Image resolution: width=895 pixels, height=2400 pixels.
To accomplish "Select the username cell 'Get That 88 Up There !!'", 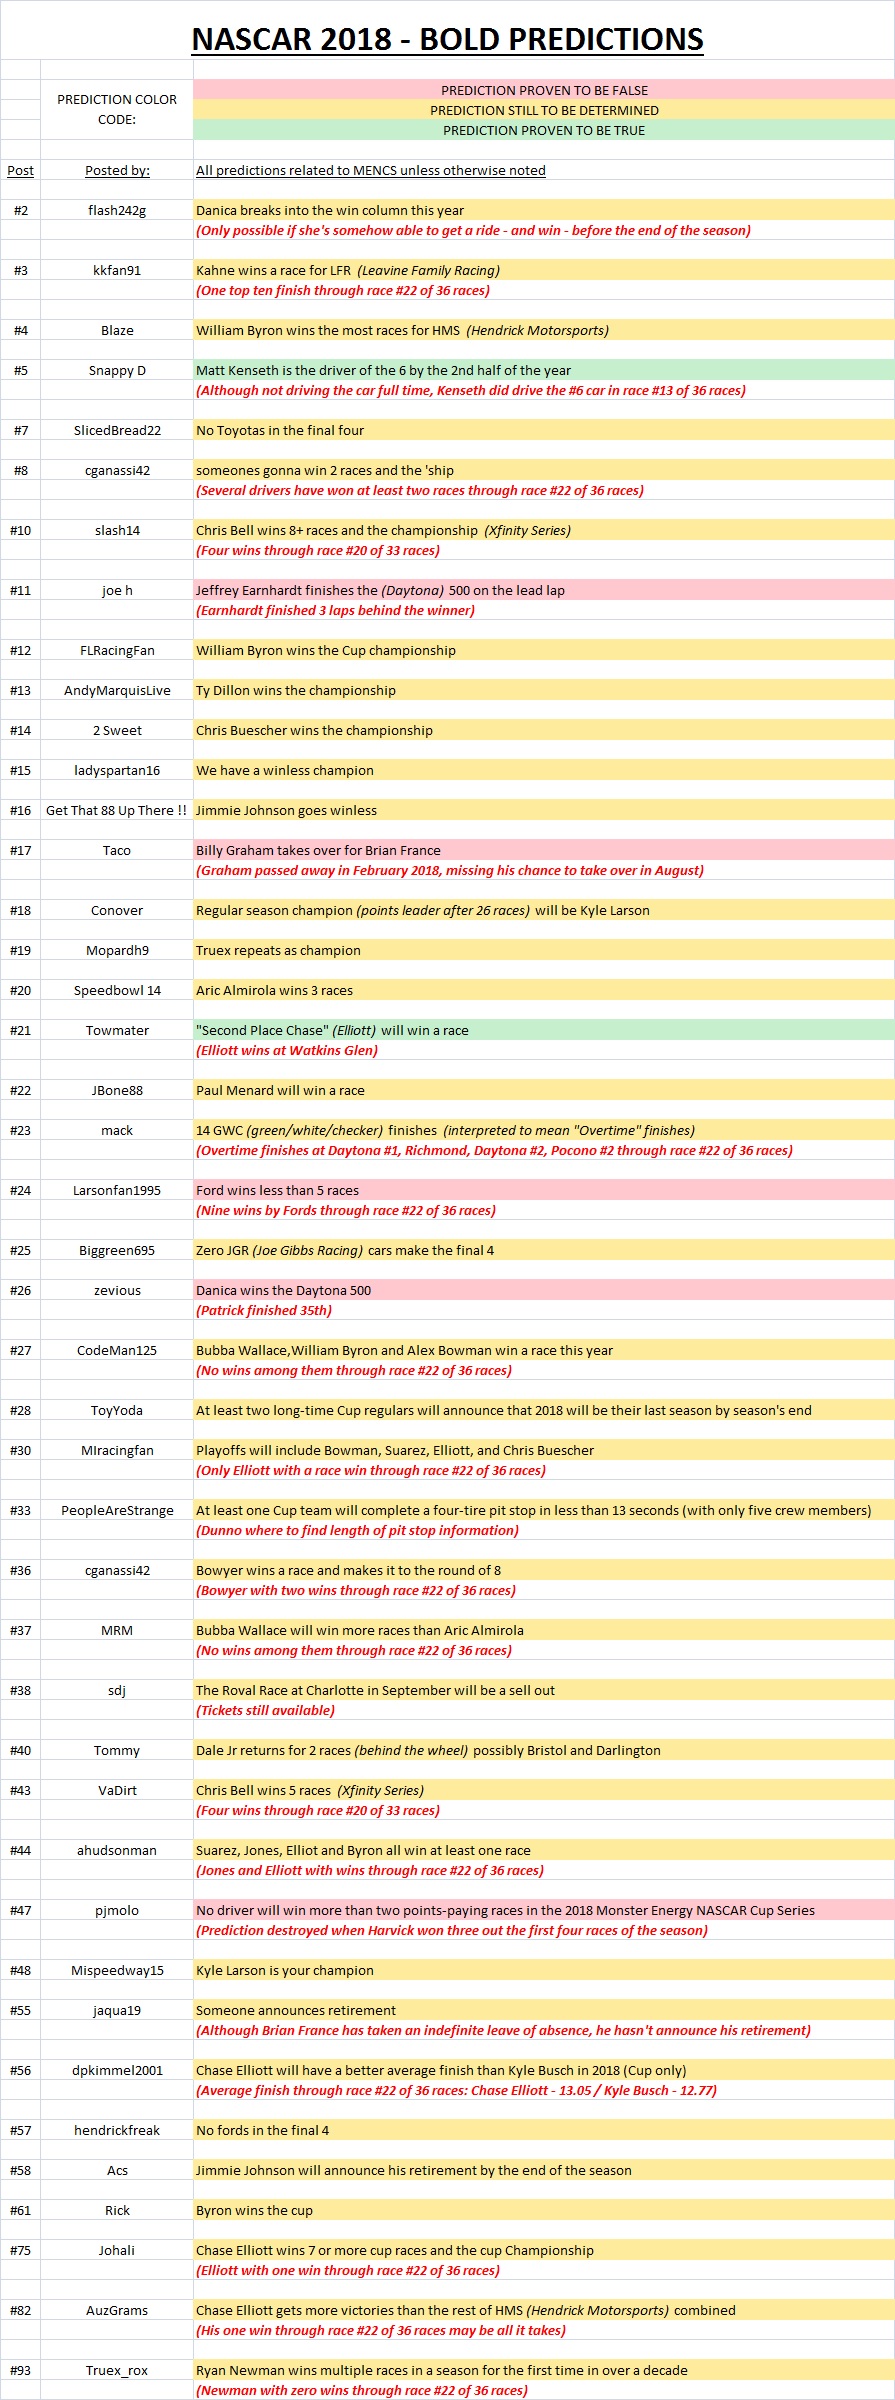I will pos(117,810).
